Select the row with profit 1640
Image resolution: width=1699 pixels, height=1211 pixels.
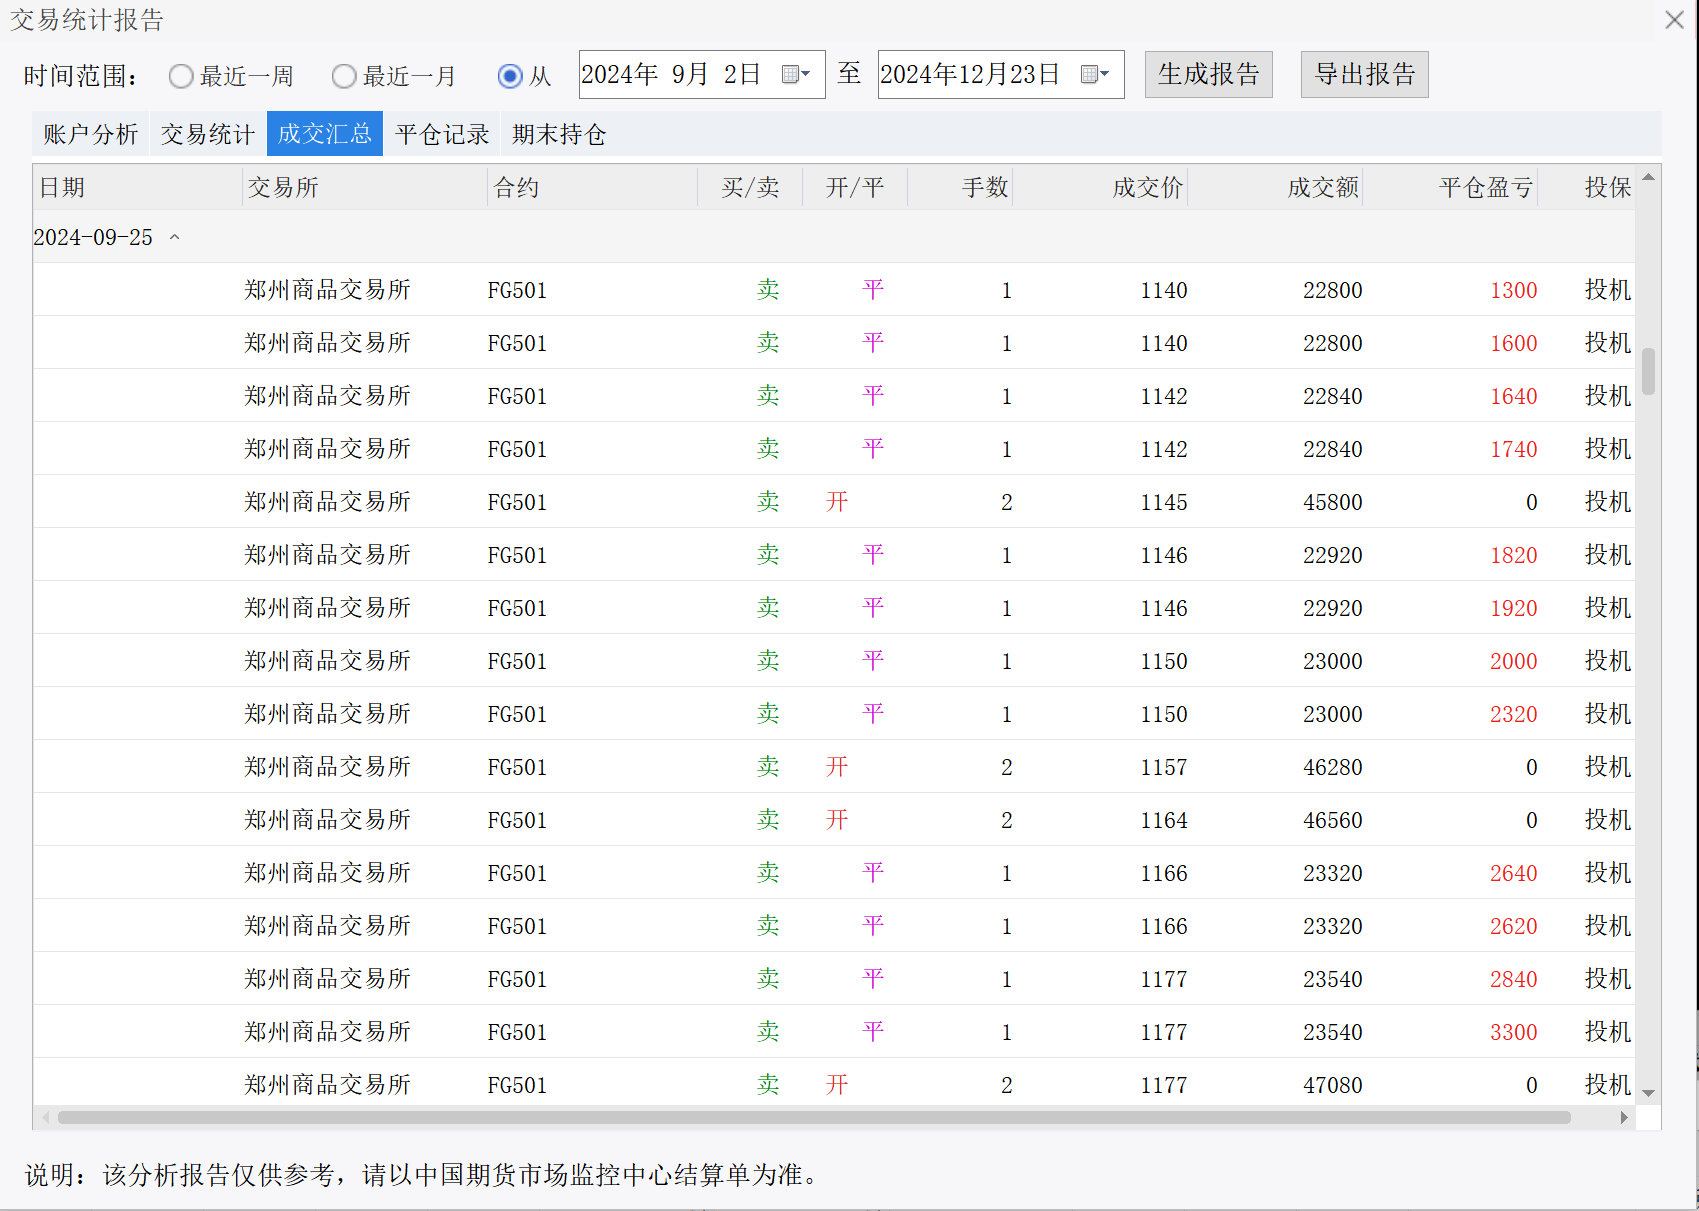834,396
